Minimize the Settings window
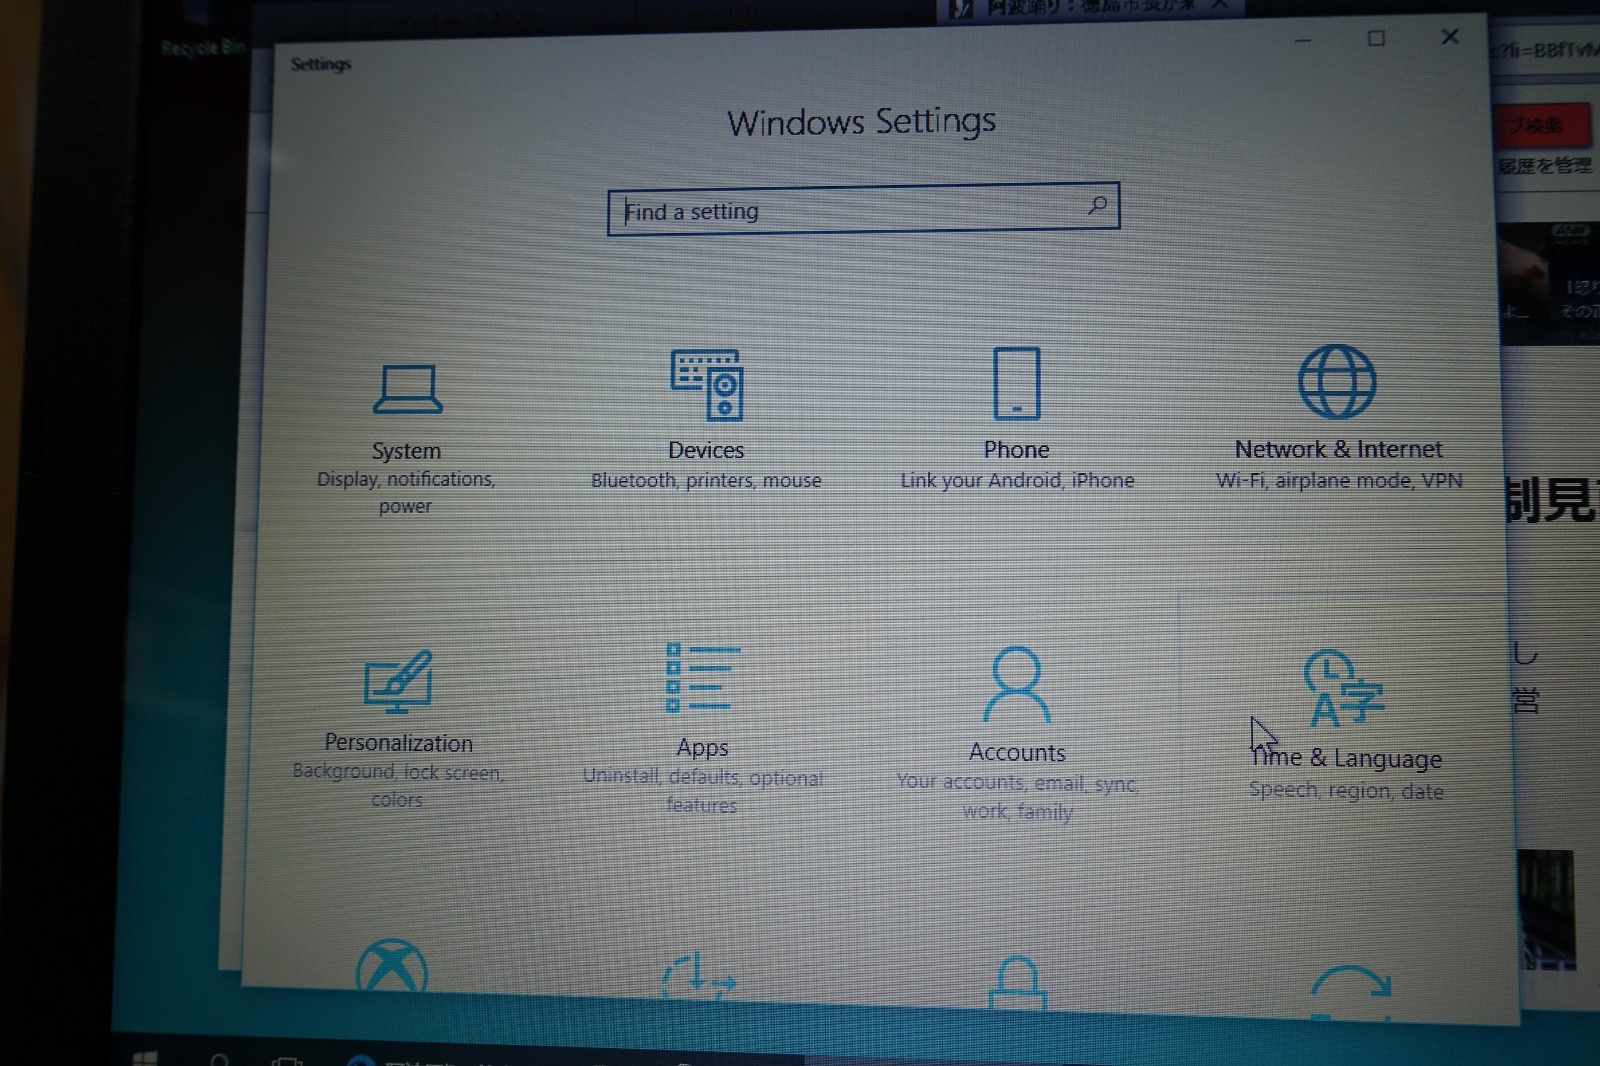This screenshot has width=1600, height=1066. pyautogui.click(x=1303, y=40)
